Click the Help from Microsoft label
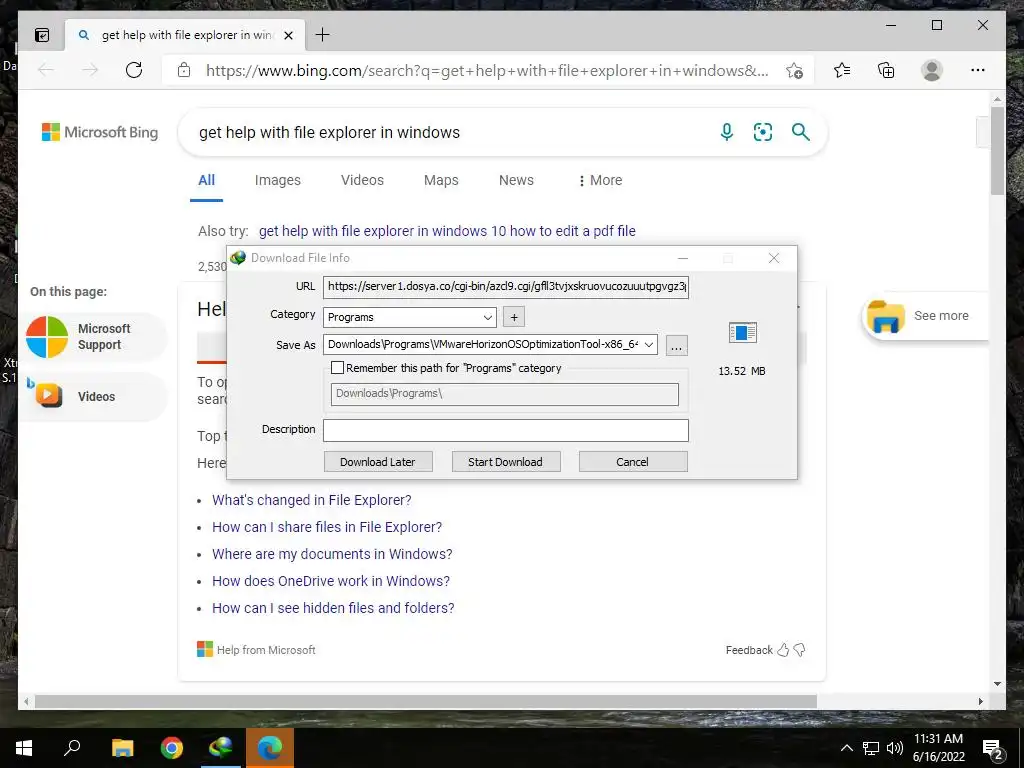This screenshot has height=768, width=1024. pos(266,650)
